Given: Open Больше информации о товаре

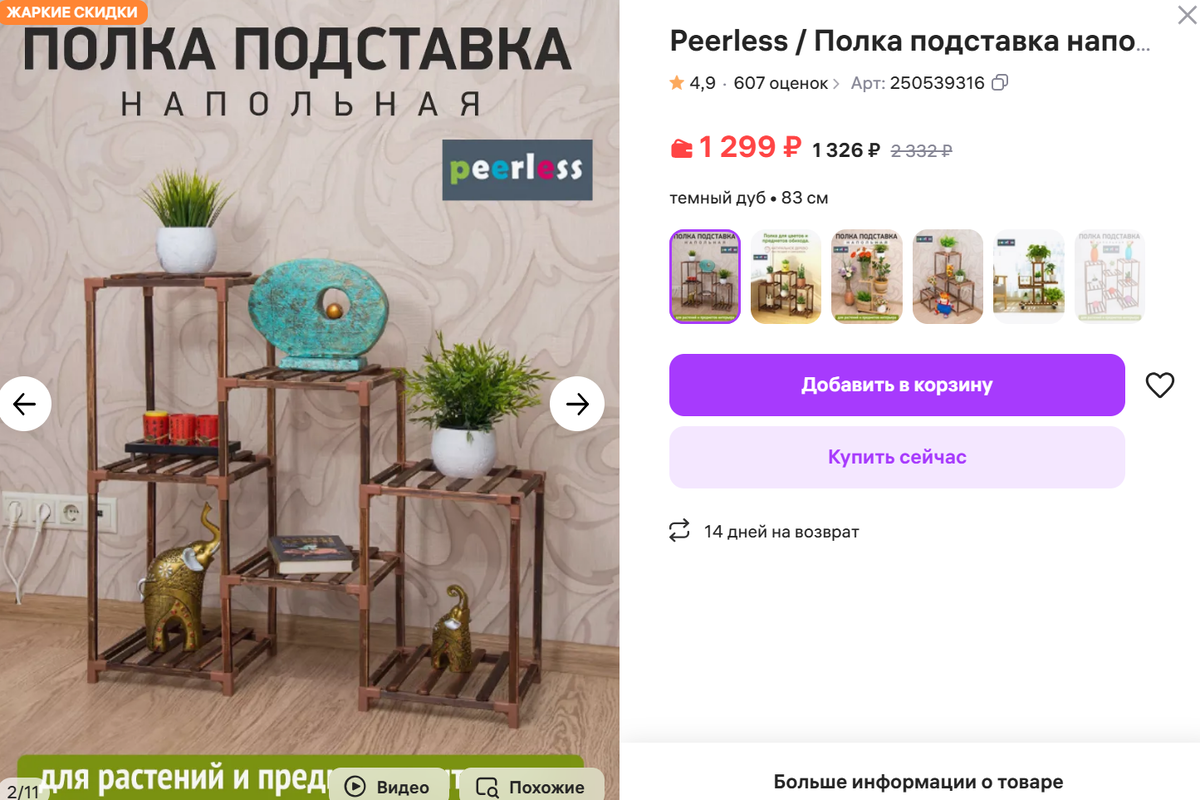Looking at the screenshot, I should (918, 782).
